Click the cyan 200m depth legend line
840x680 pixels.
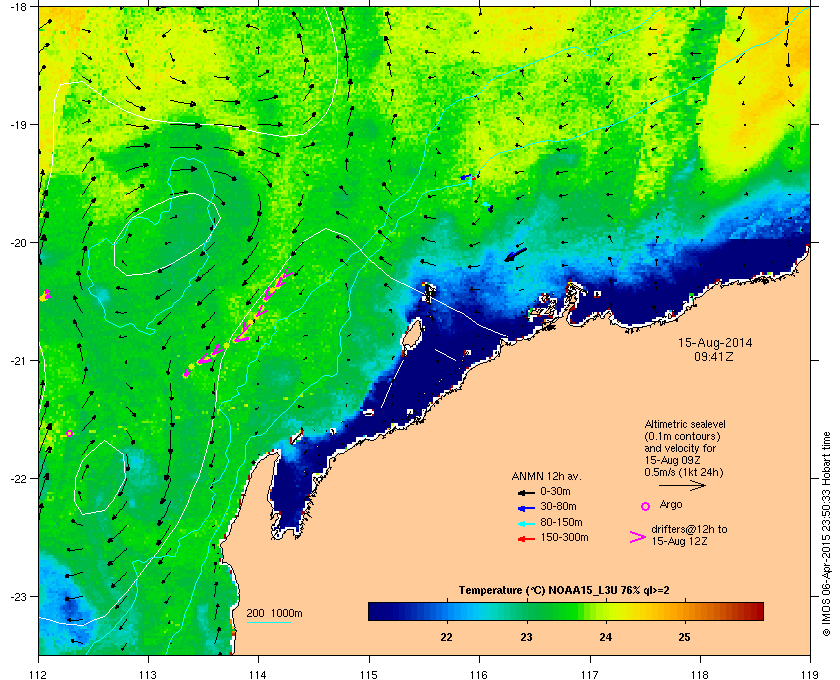[x=268, y=623]
